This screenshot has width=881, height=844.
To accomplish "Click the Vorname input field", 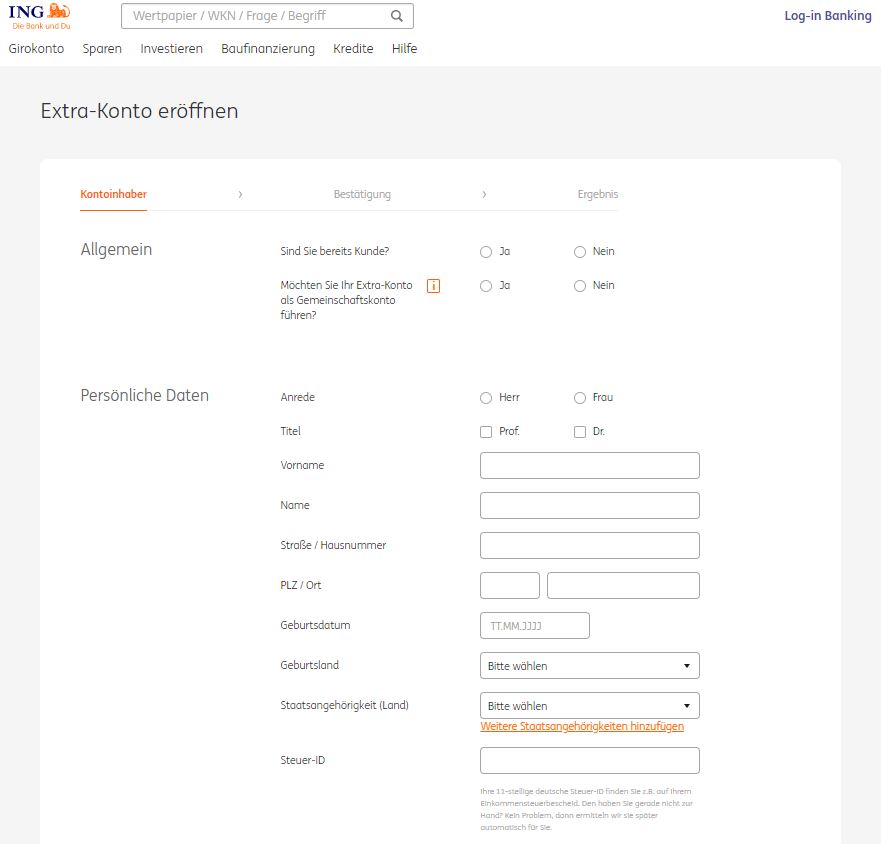I will pyautogui.click(x=590, y=466).
